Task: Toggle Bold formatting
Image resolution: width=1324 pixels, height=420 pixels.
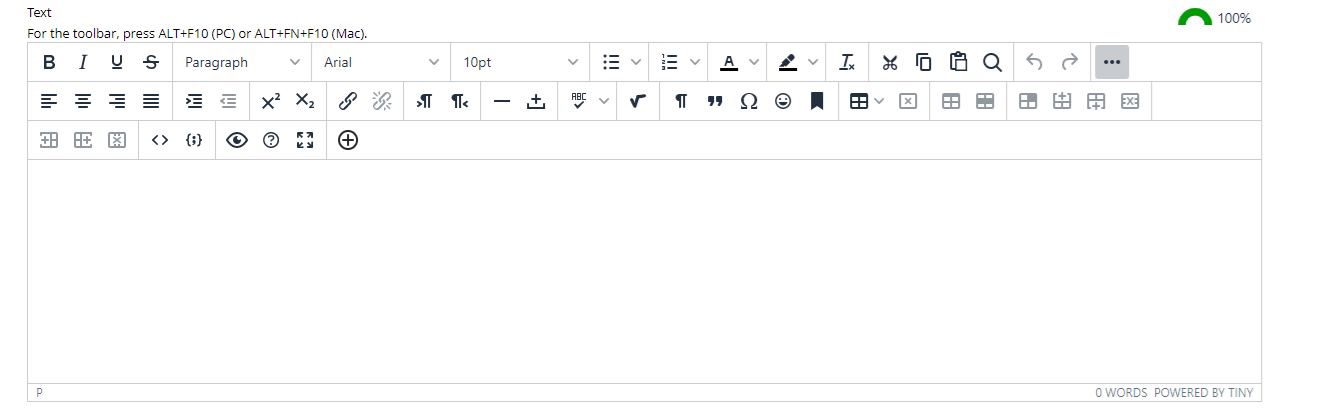Action: (x=49, y=62)
